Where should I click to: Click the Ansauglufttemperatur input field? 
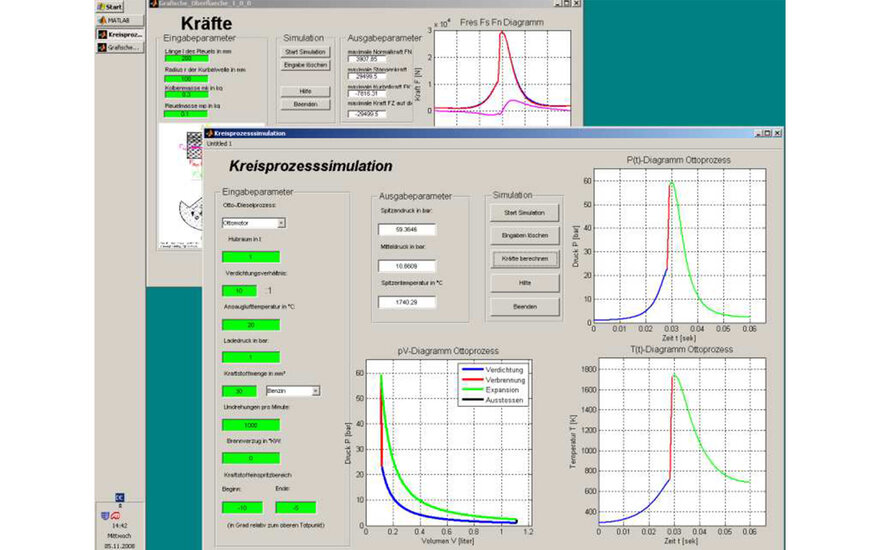tap(251, 324)
